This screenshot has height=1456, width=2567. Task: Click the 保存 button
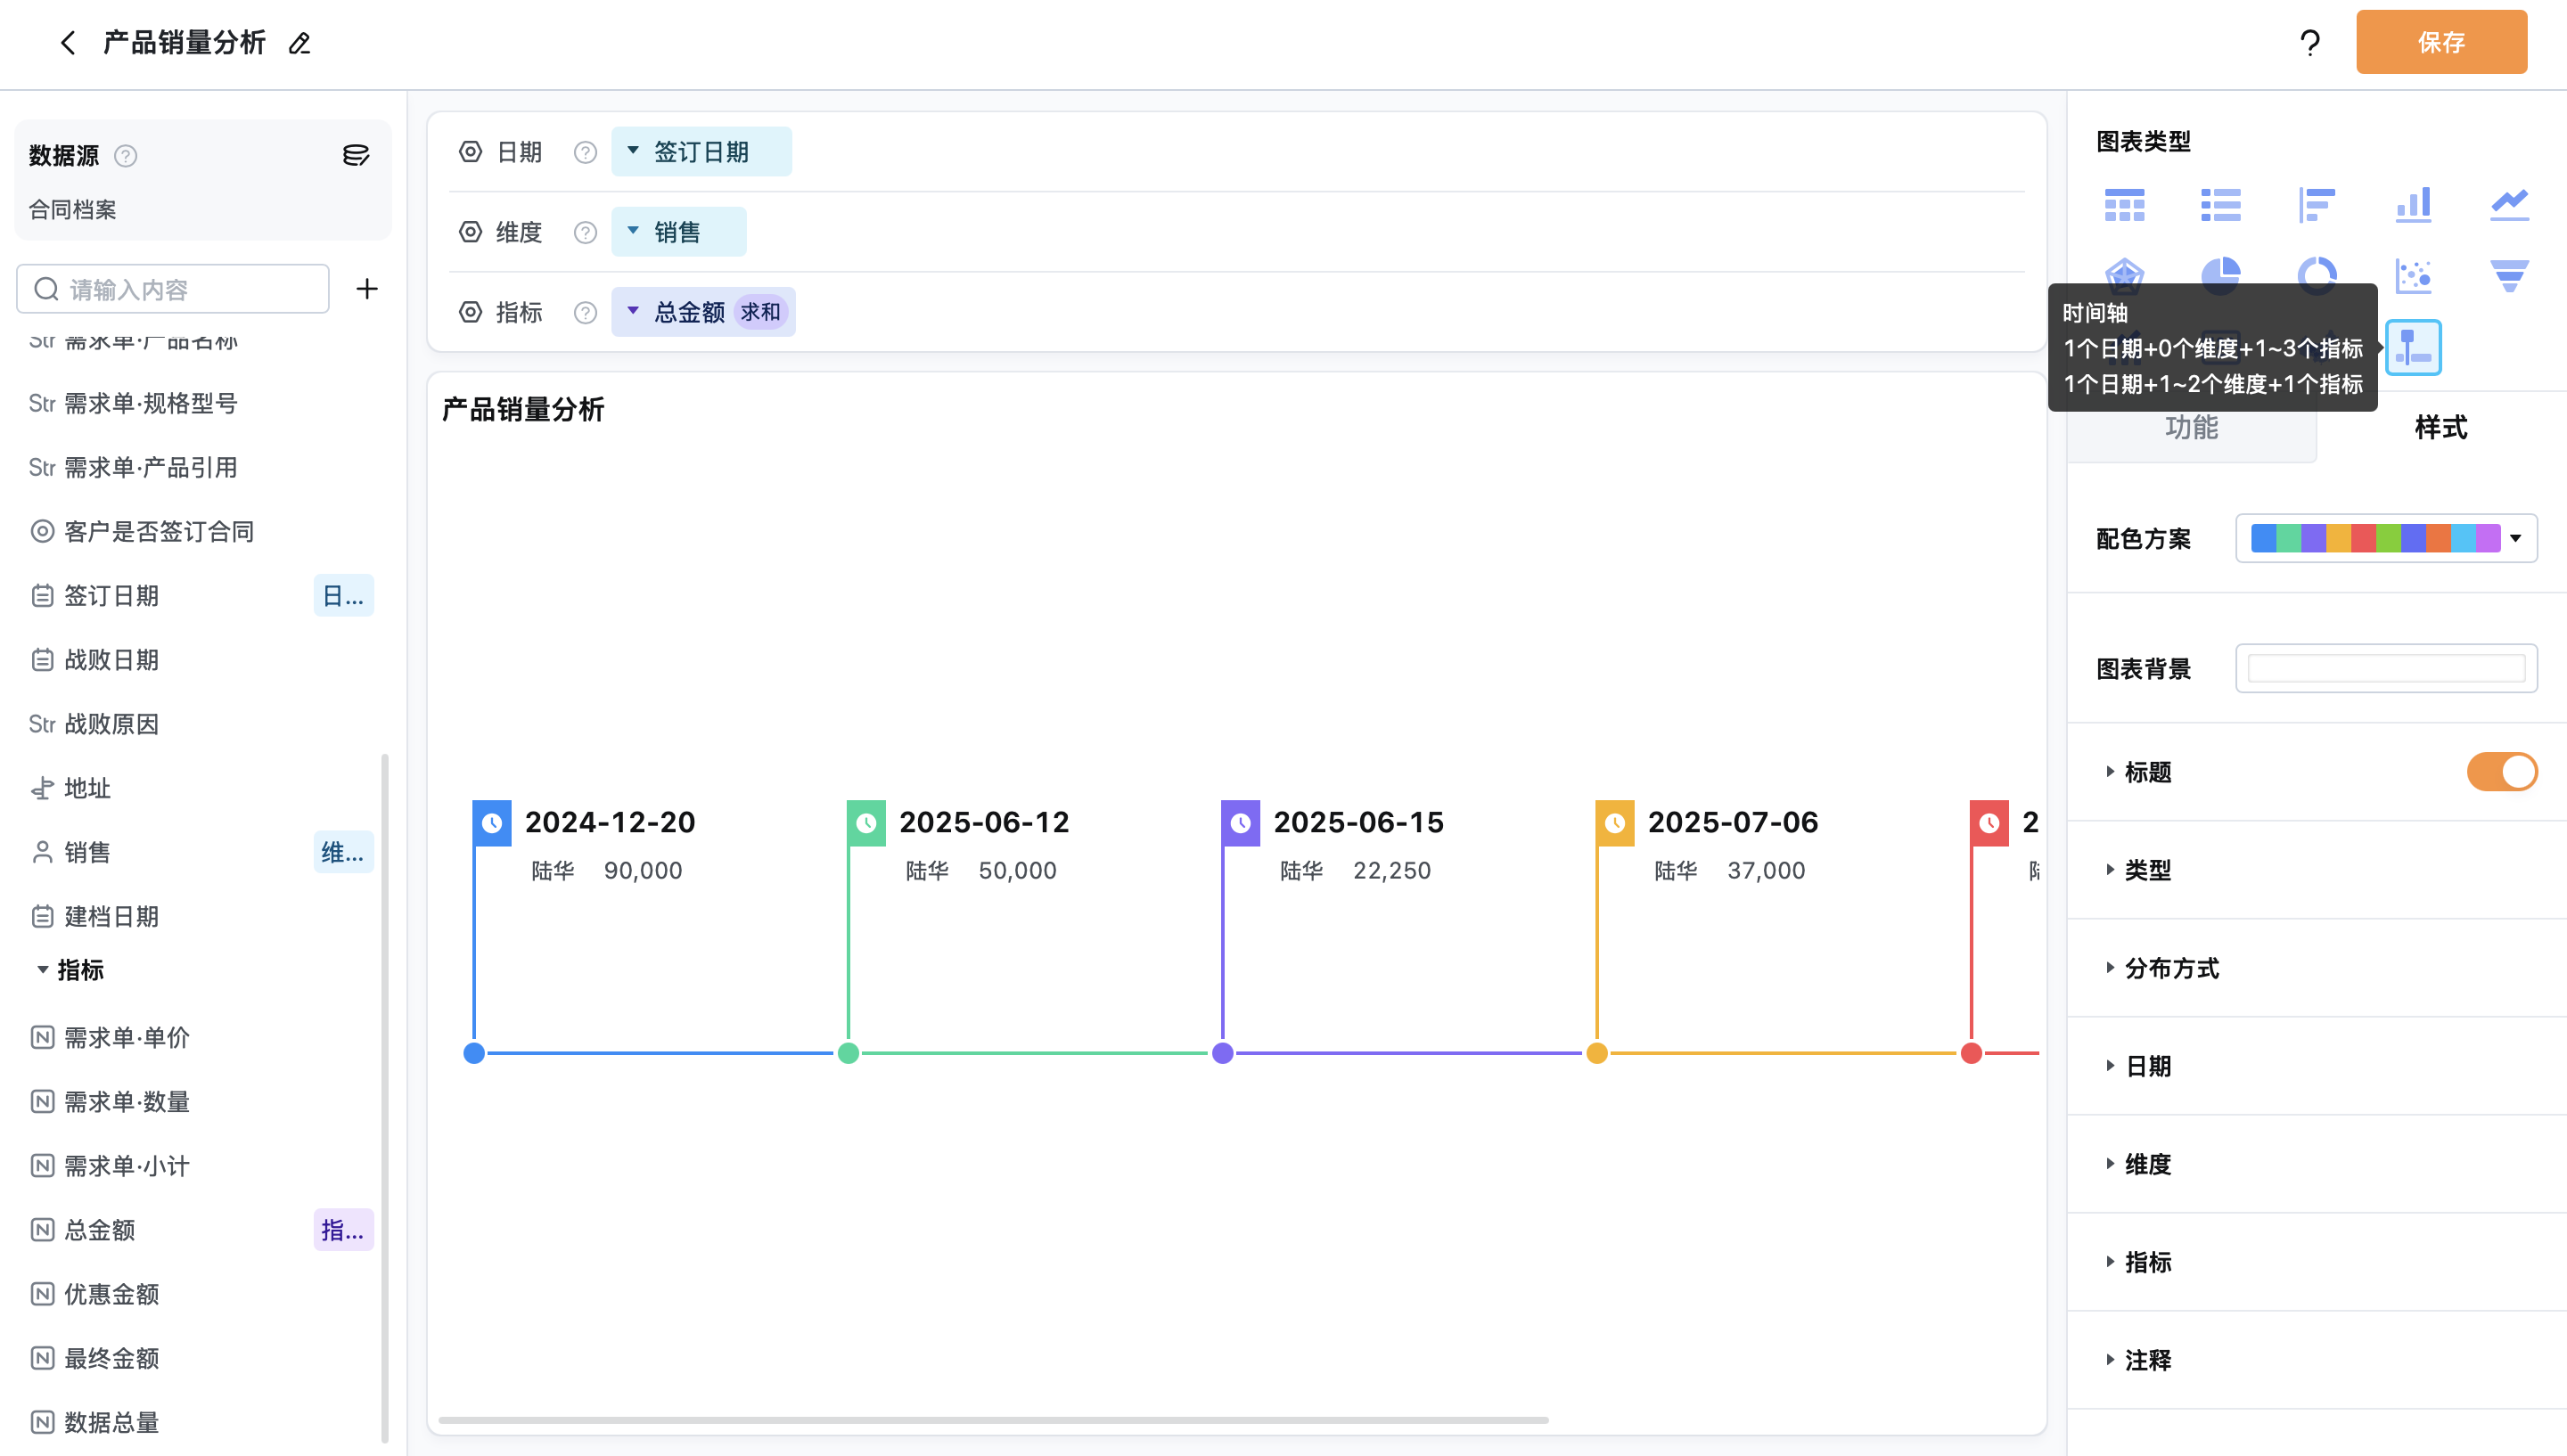(2441, 42)
